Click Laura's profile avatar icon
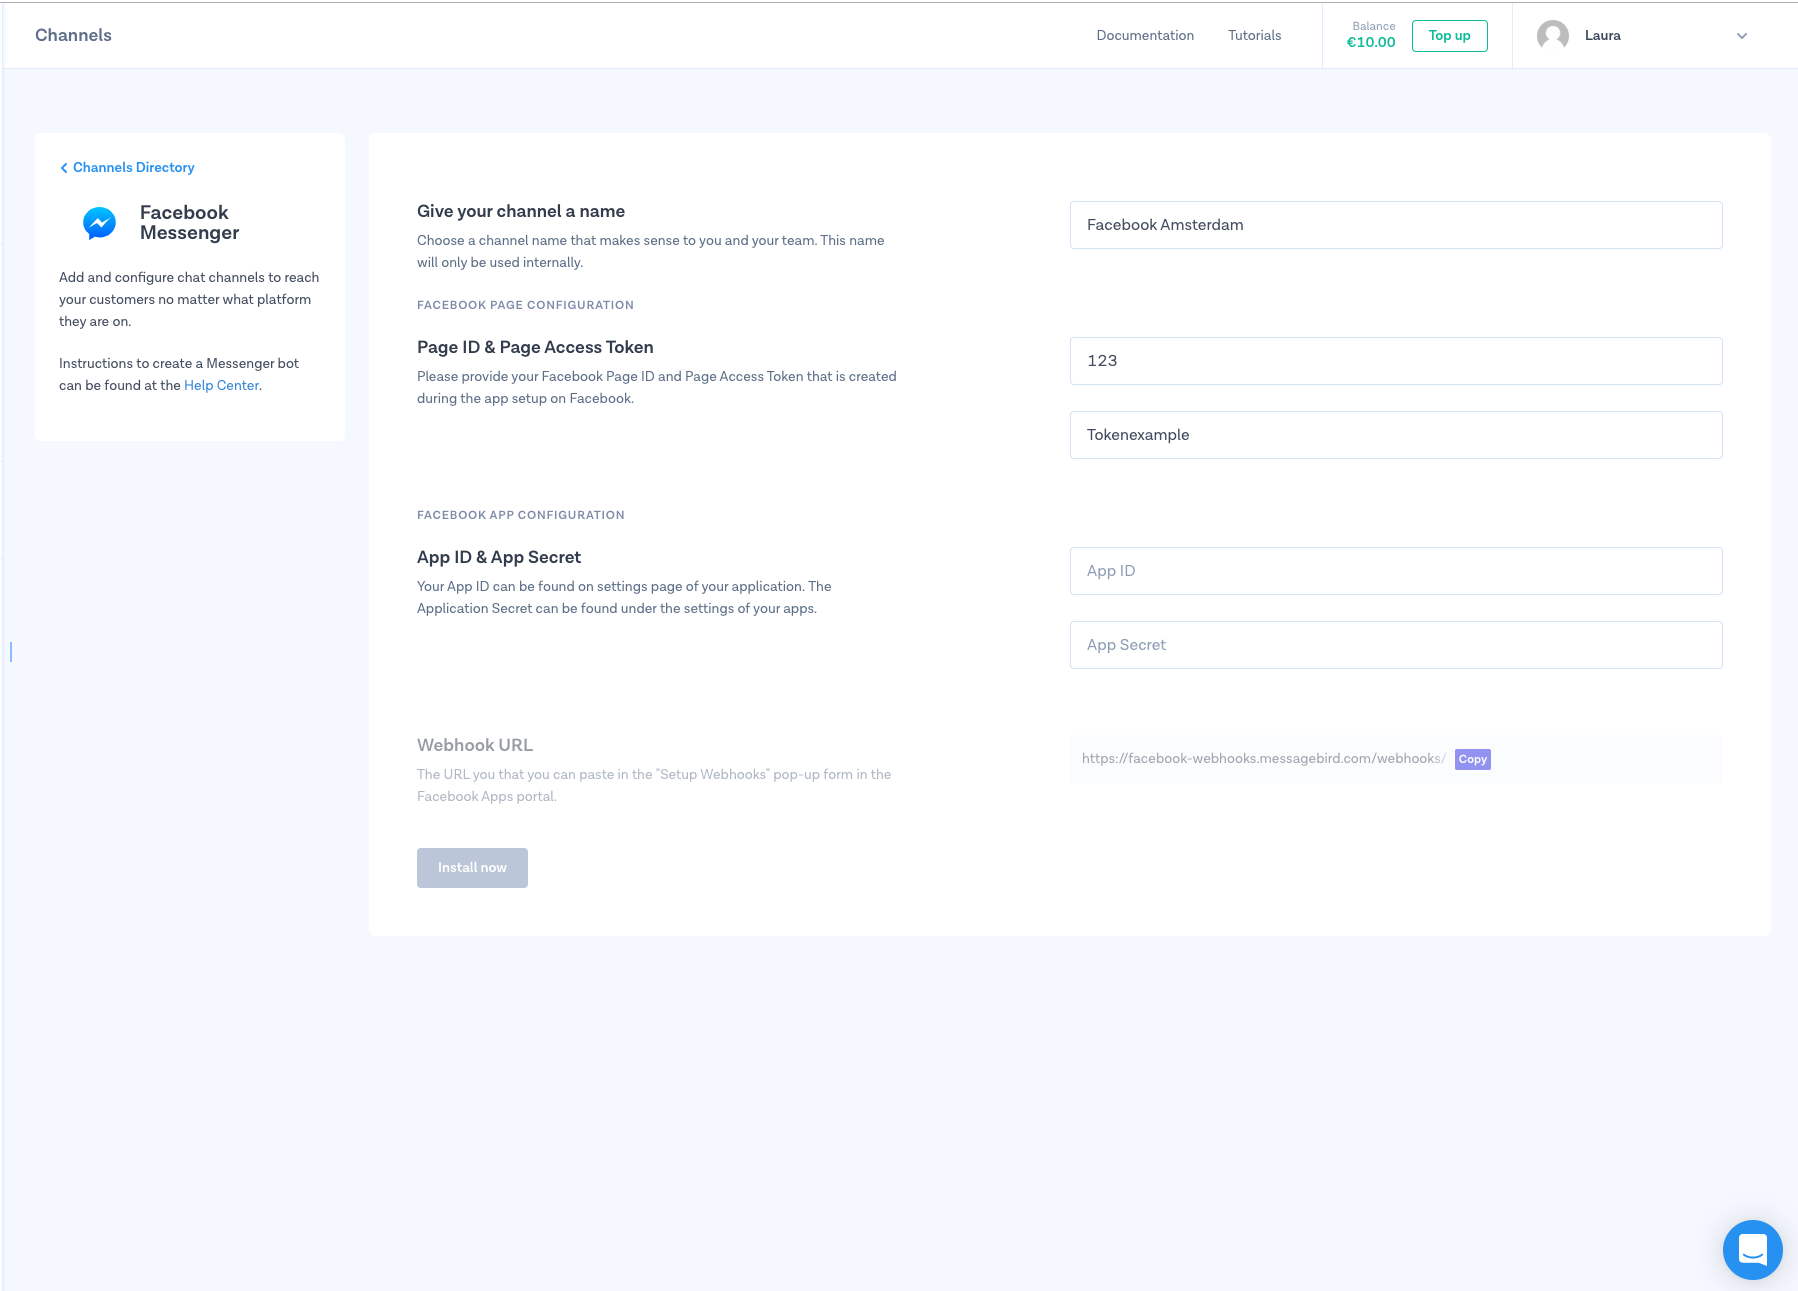1798x1291 pixels. [1552, 36]
